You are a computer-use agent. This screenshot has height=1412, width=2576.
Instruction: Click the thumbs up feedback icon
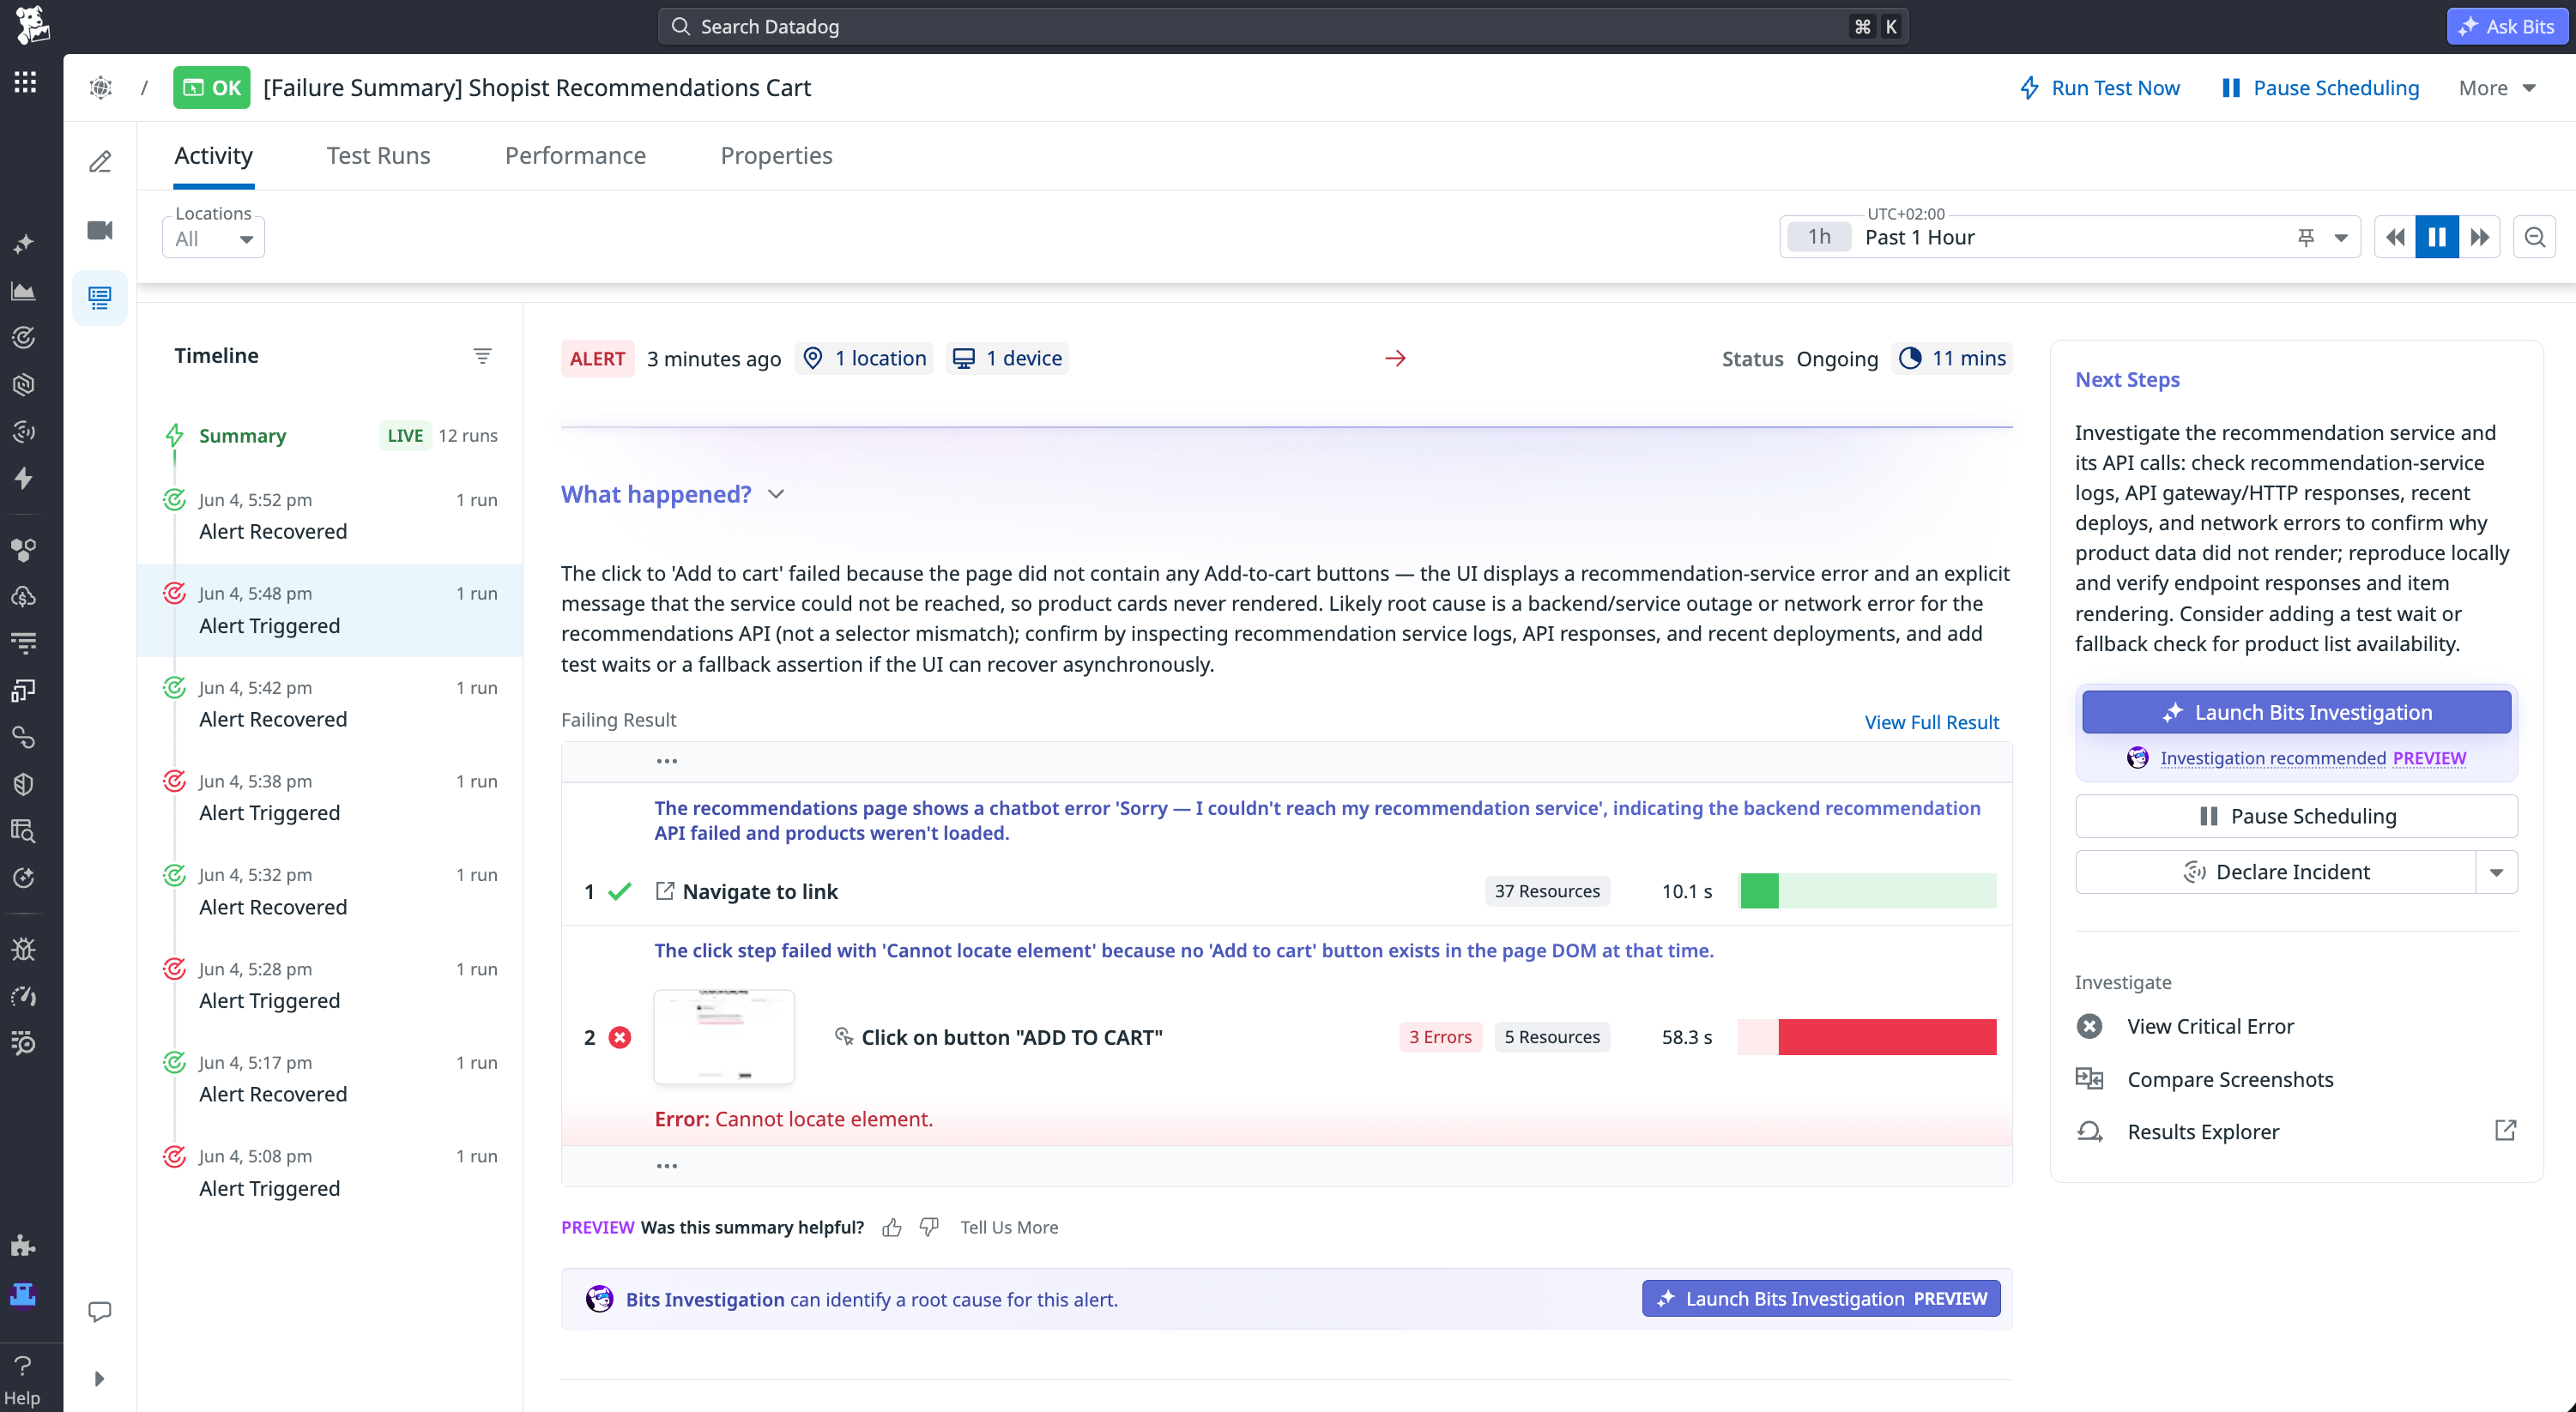[892, 1227]
